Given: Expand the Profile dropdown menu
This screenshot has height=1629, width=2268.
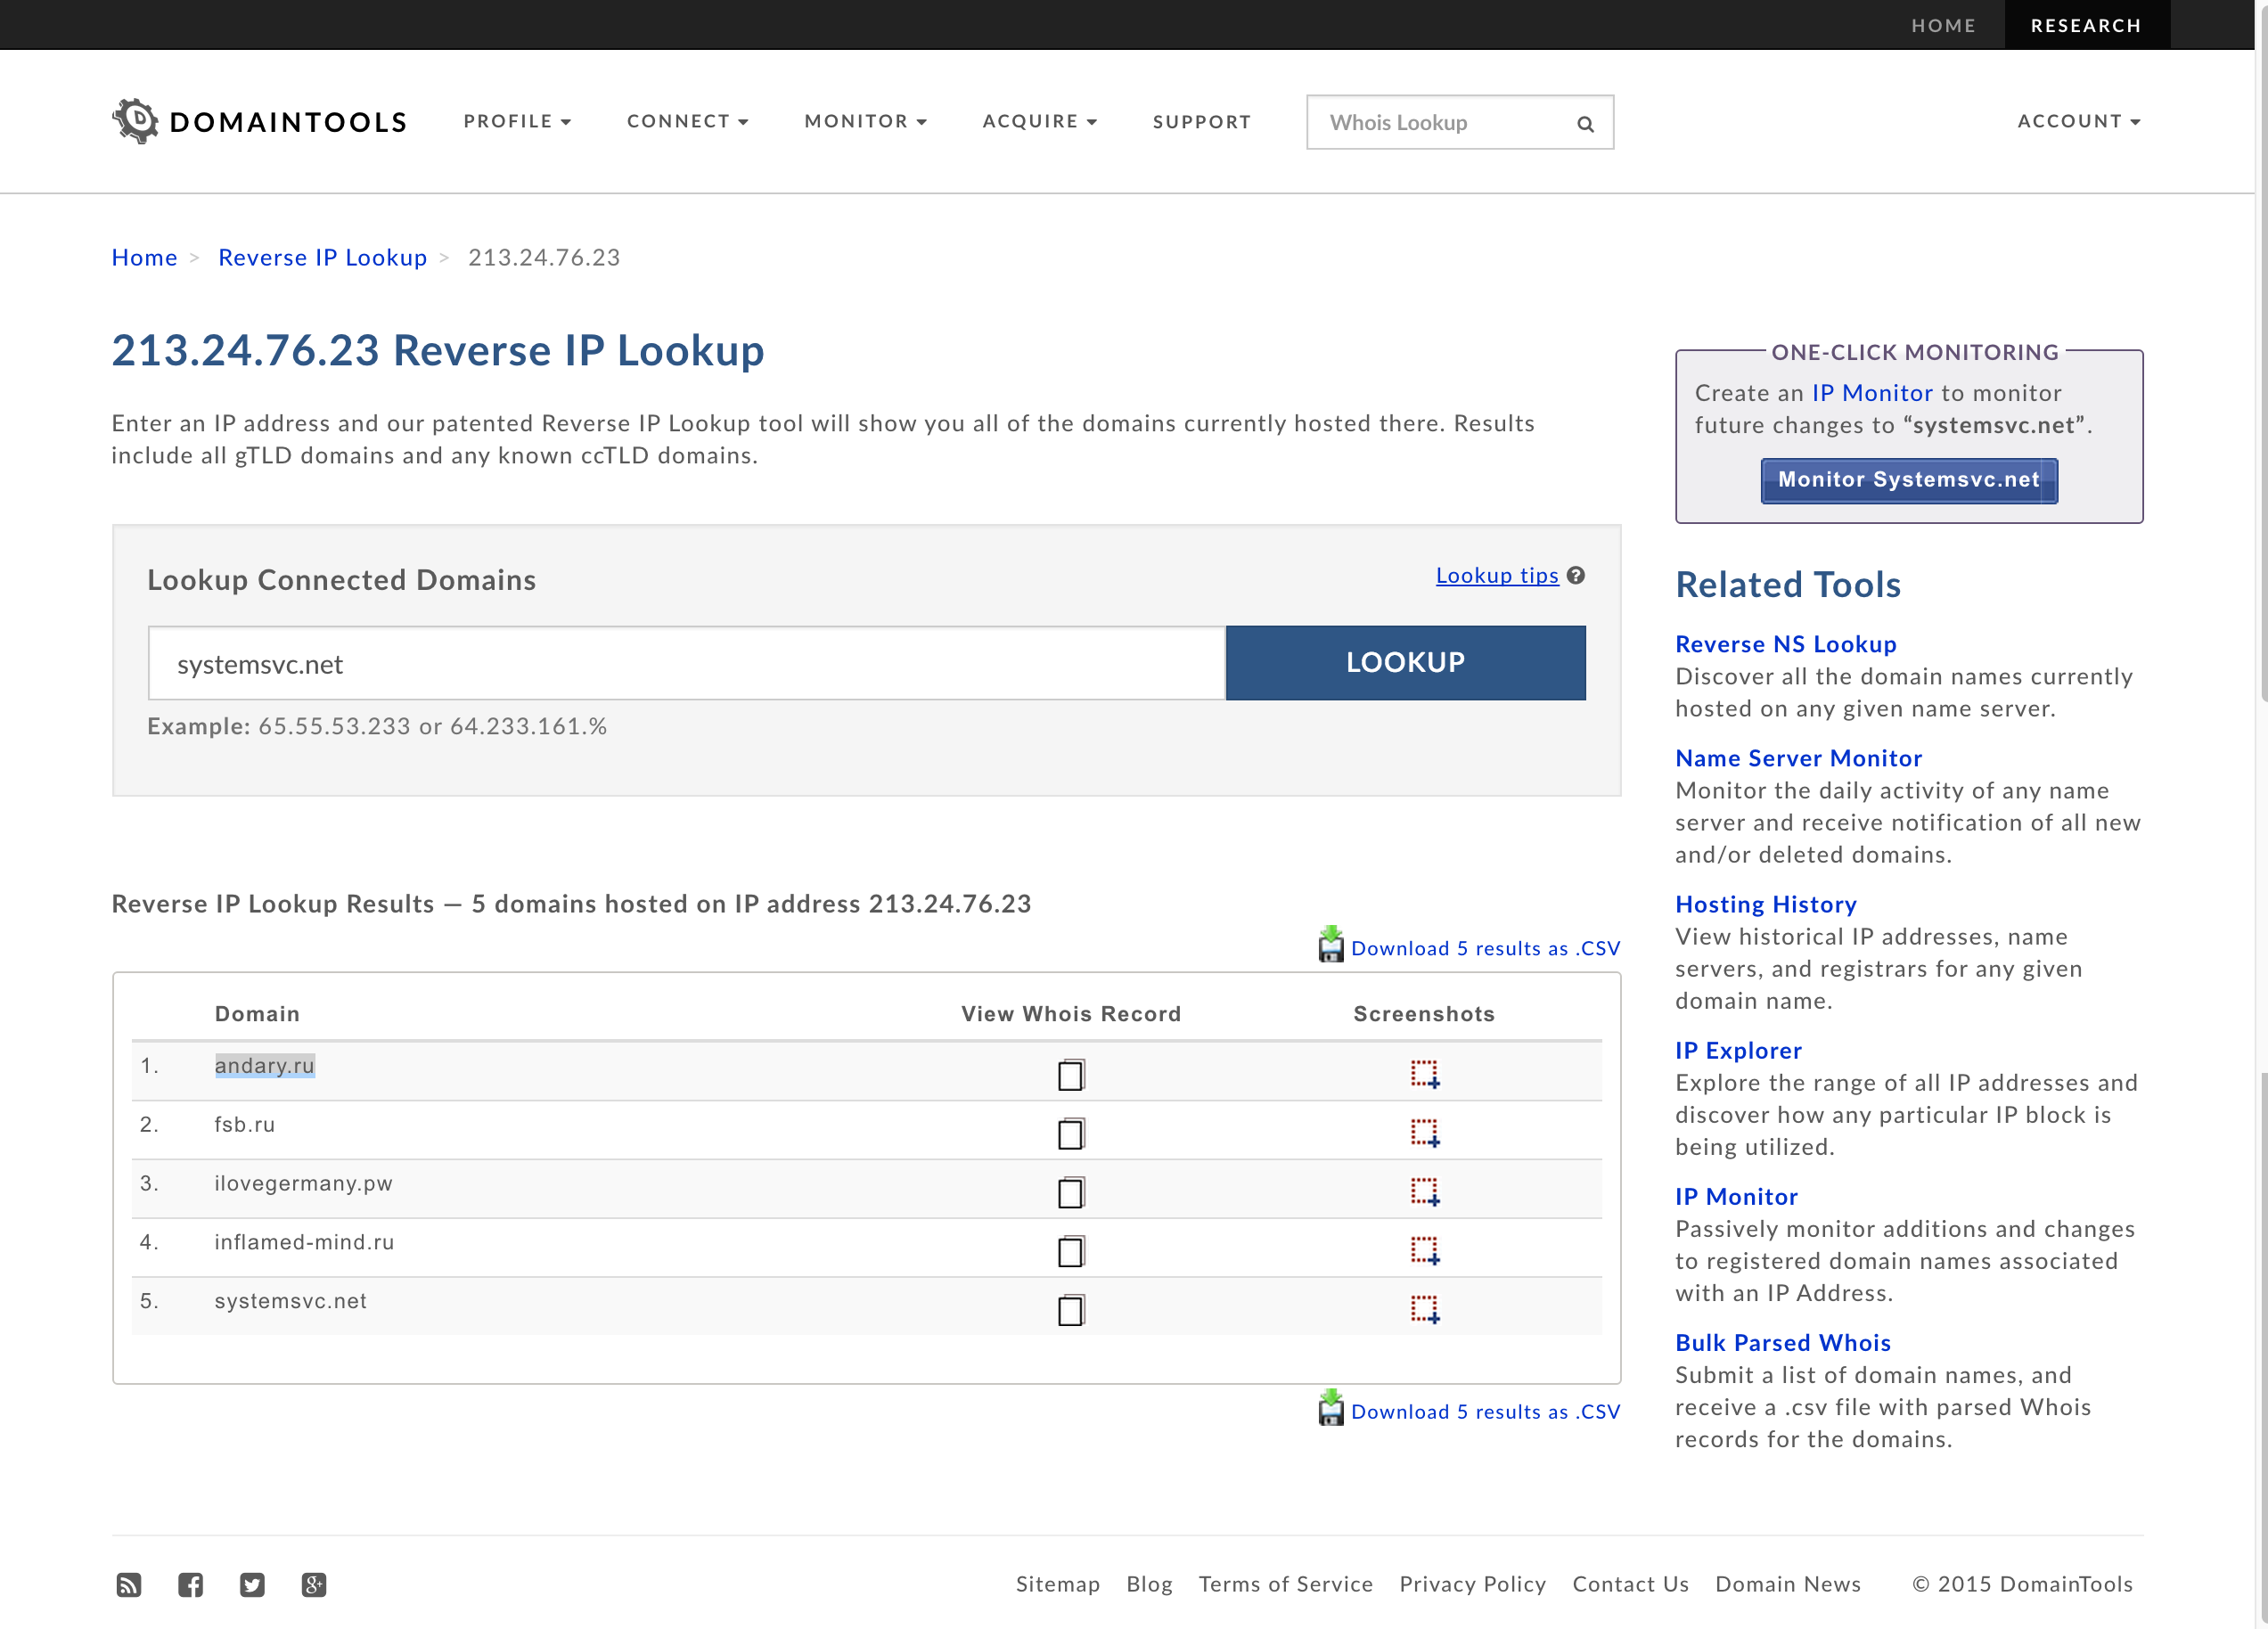Looking at the screenshot, I should point(517,121).
